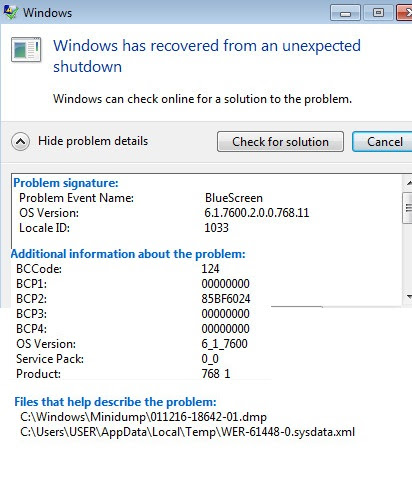
Task: Click the WER-61448-0.sysdata.xml file path
Action: pos(187,432)
